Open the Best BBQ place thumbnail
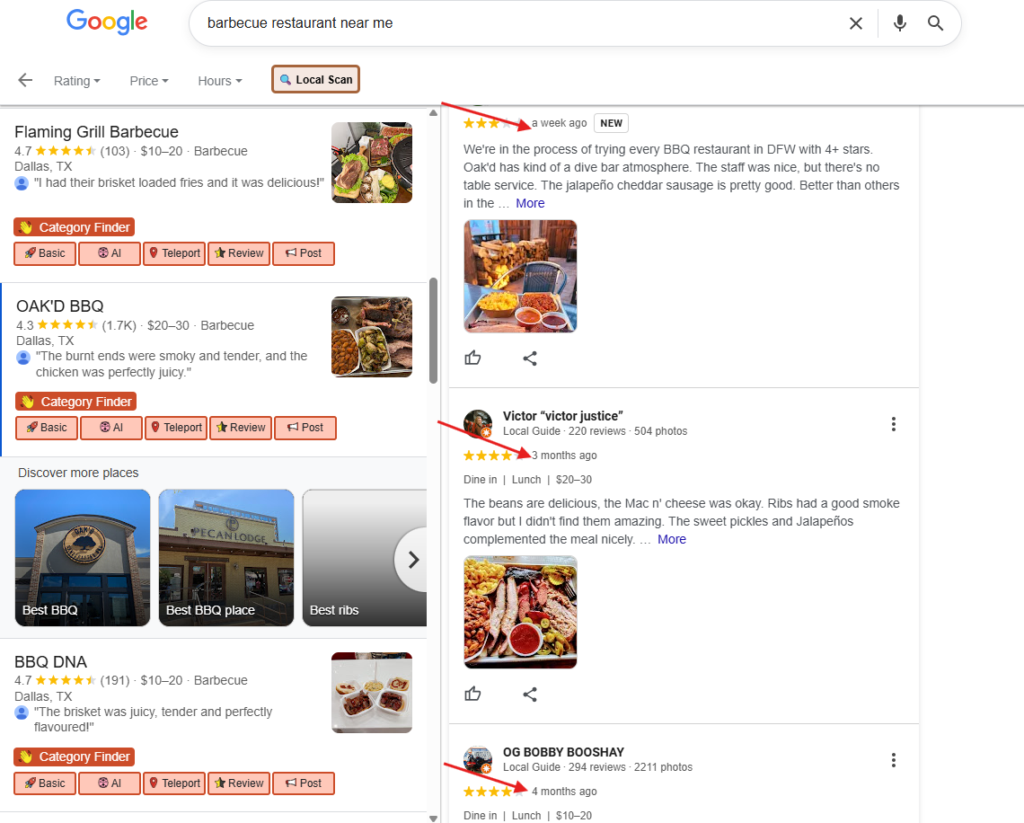 pyautogui.click(x=226, y=558)
